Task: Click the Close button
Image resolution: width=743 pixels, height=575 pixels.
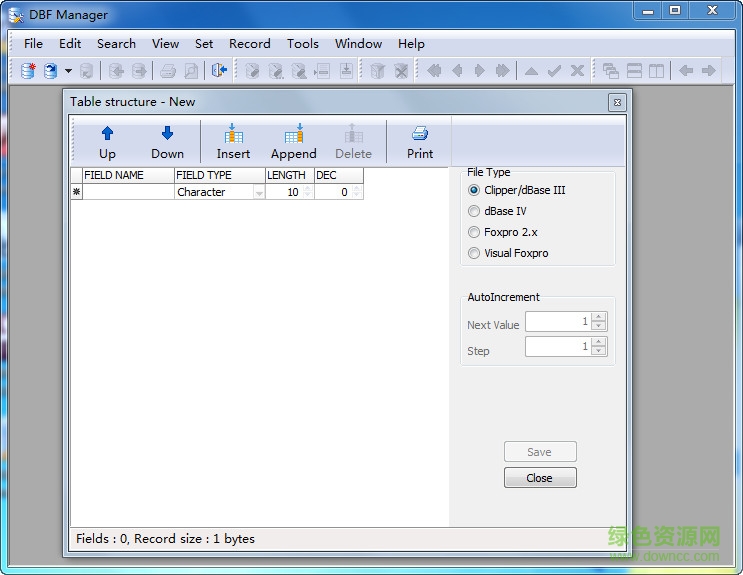Action: pos(540,478)
